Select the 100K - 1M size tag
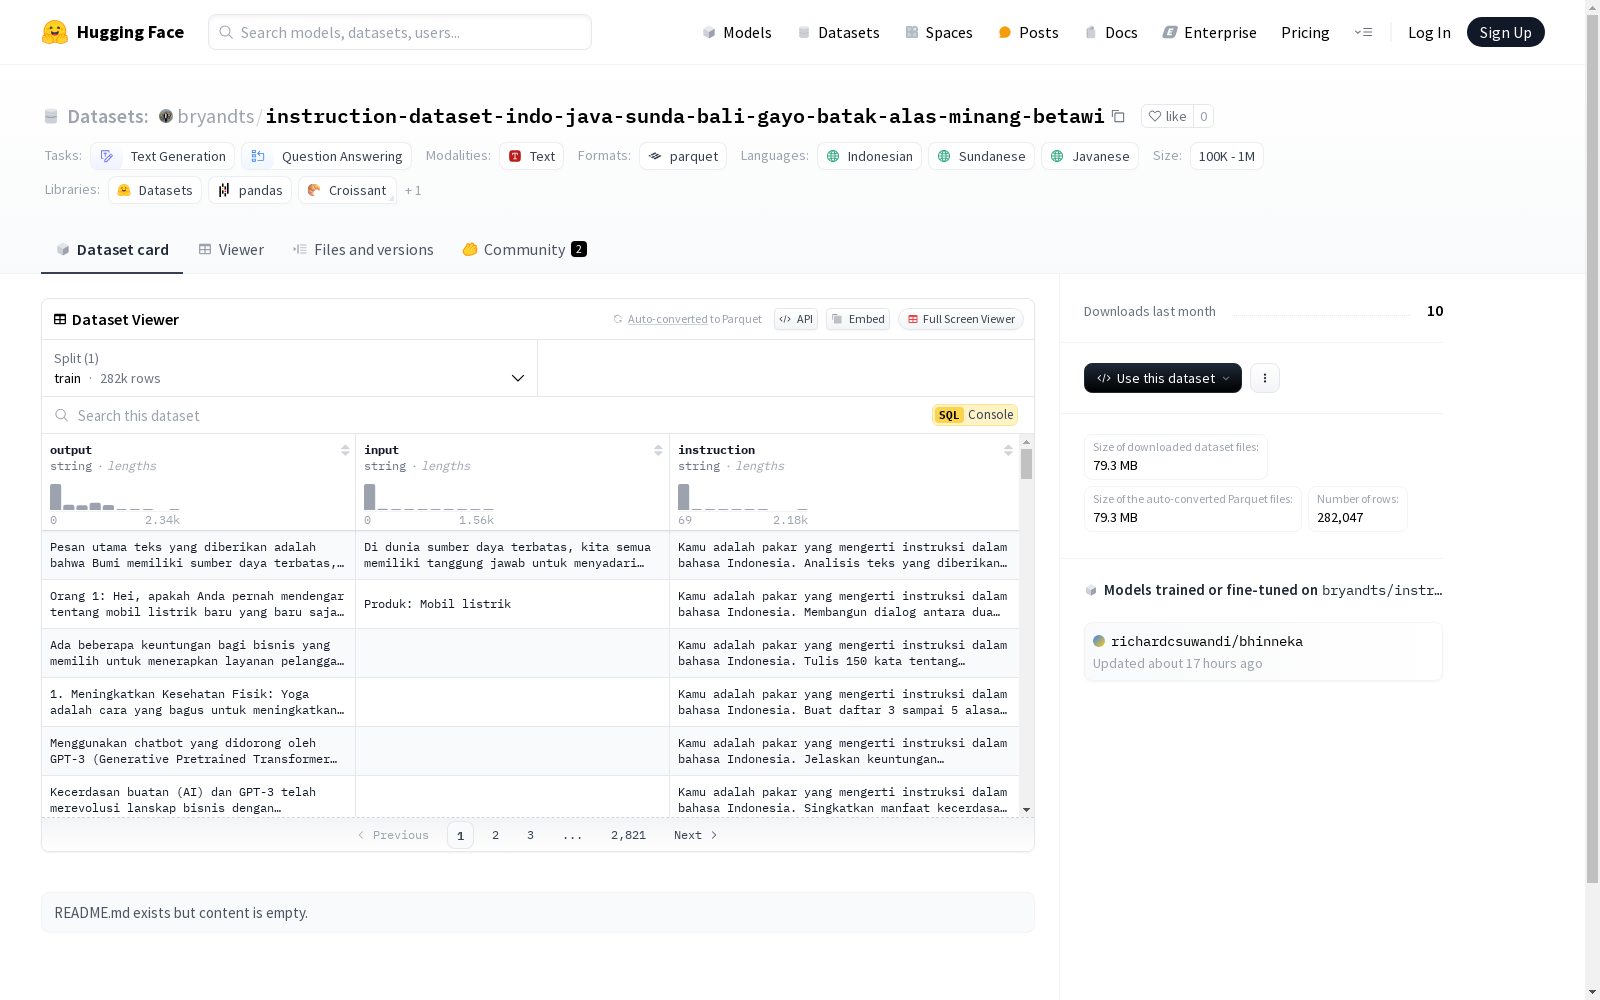This screenshot has width=1600, height=1000. (1227, 156)
